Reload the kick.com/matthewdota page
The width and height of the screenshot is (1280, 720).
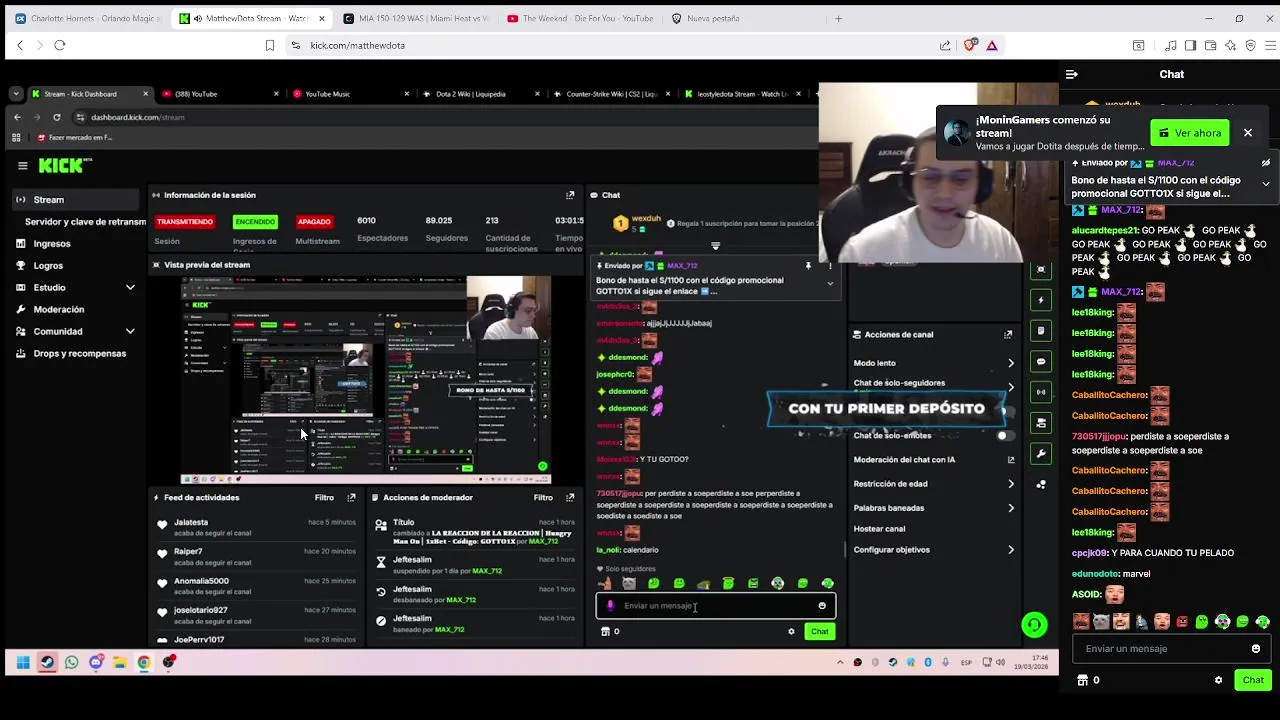pos(60,45)
